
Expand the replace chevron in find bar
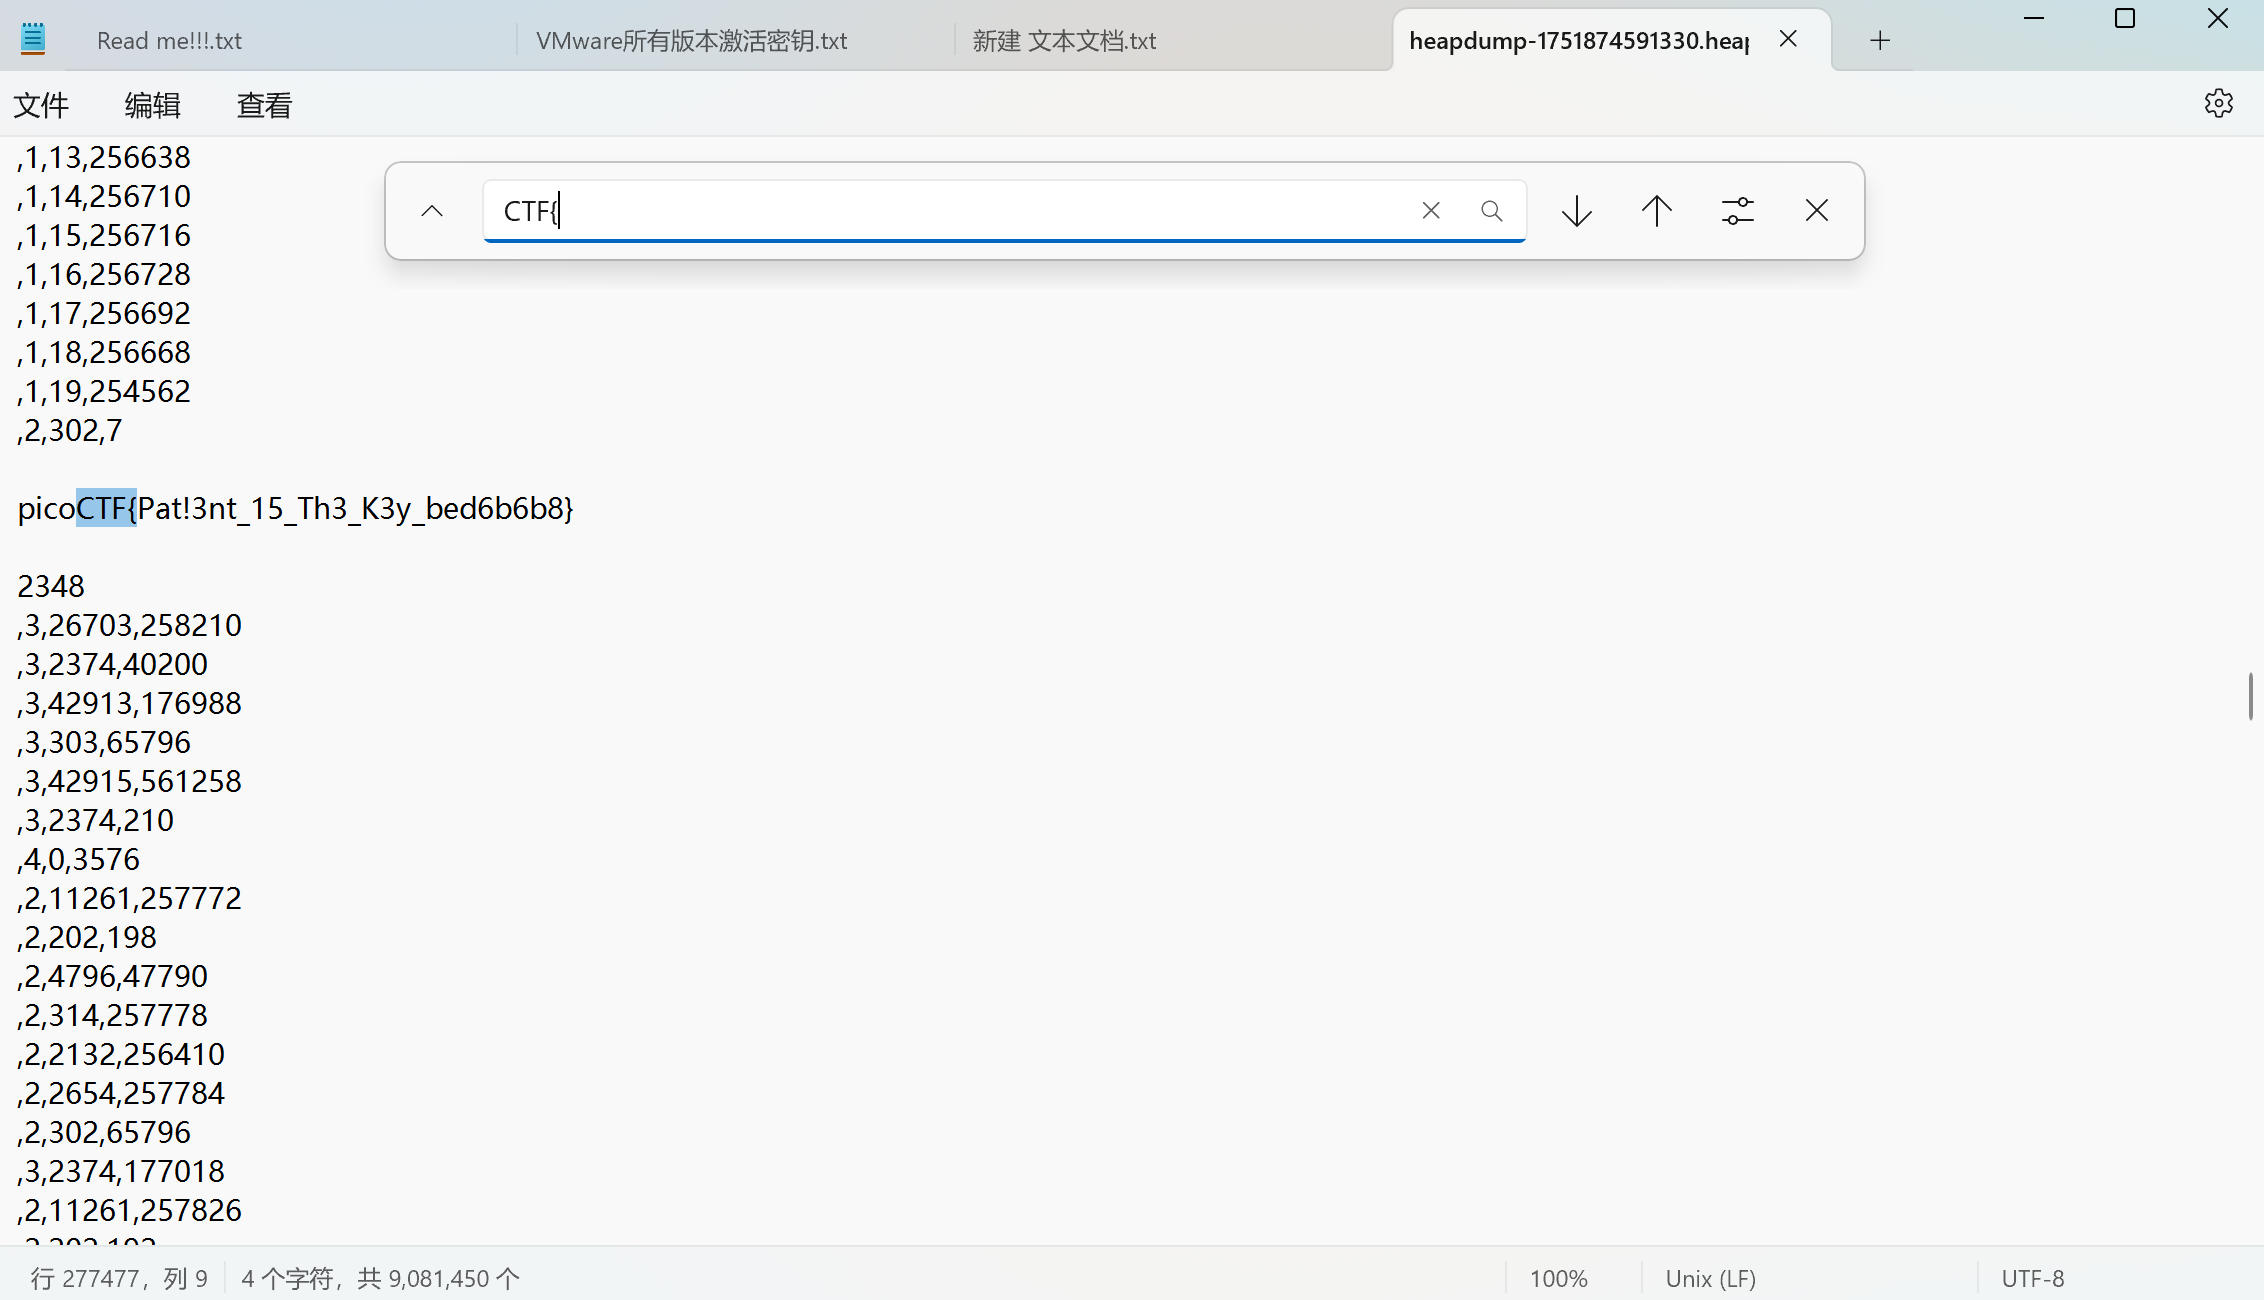(x=432, y=211)
